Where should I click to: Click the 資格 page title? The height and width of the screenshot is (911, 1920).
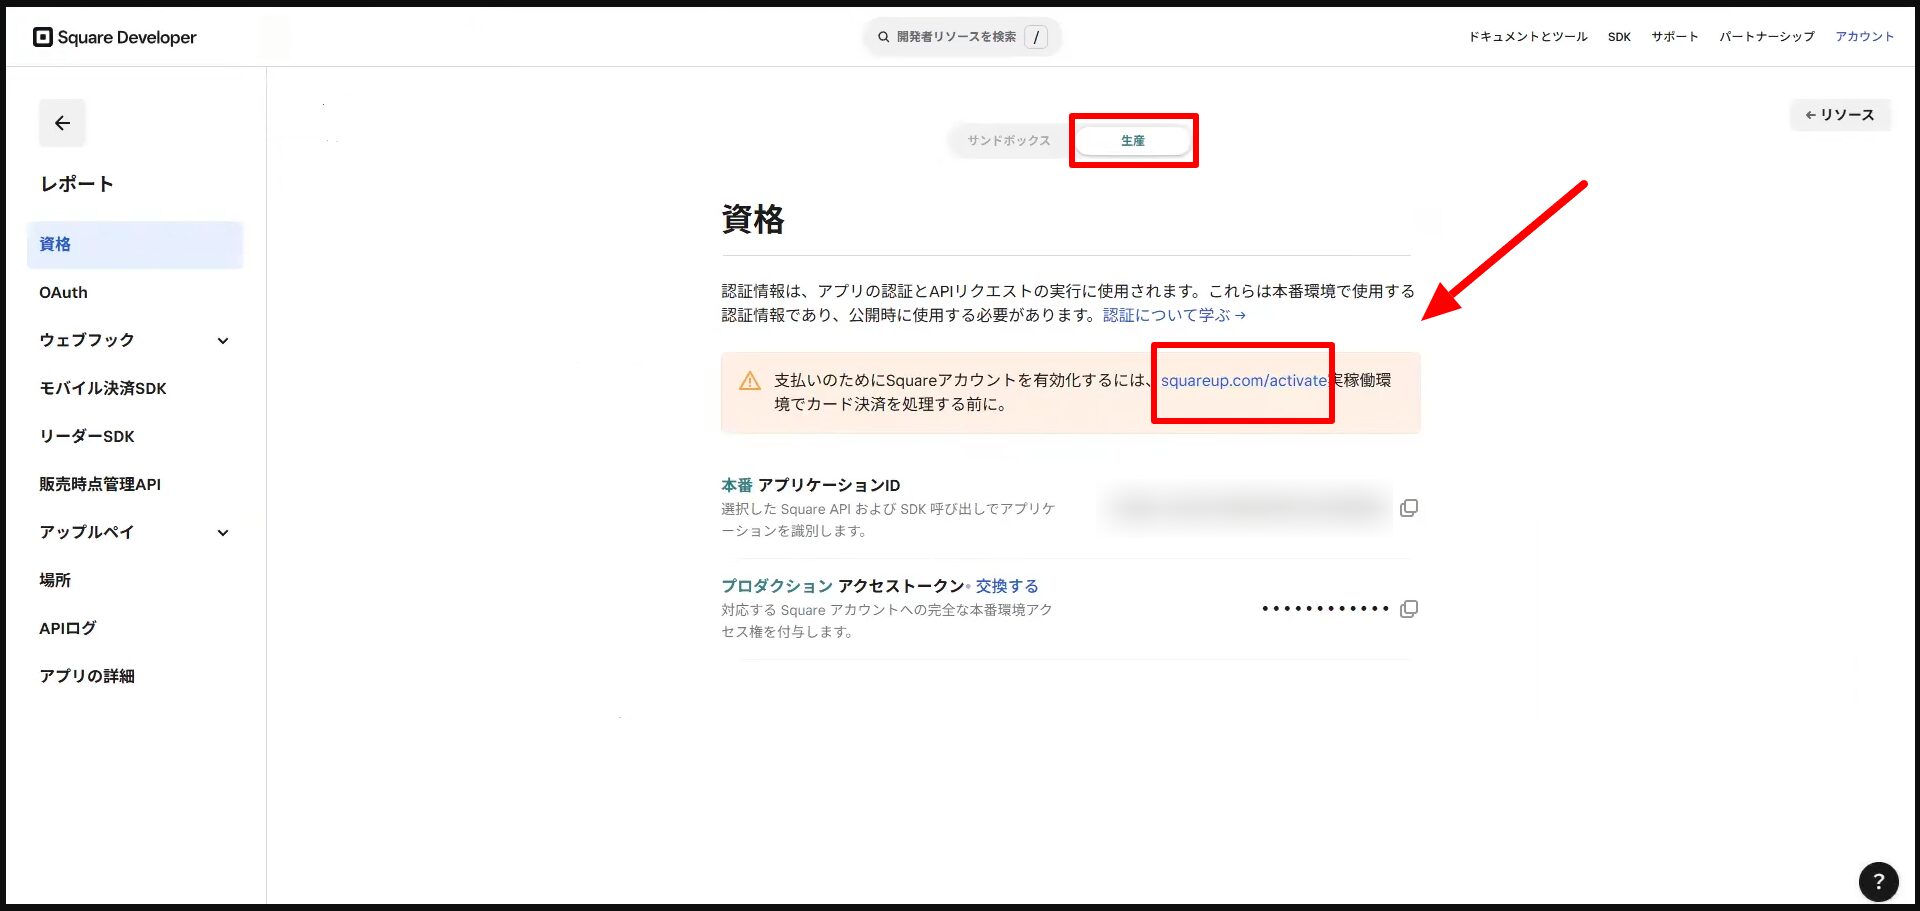point(753,219)
